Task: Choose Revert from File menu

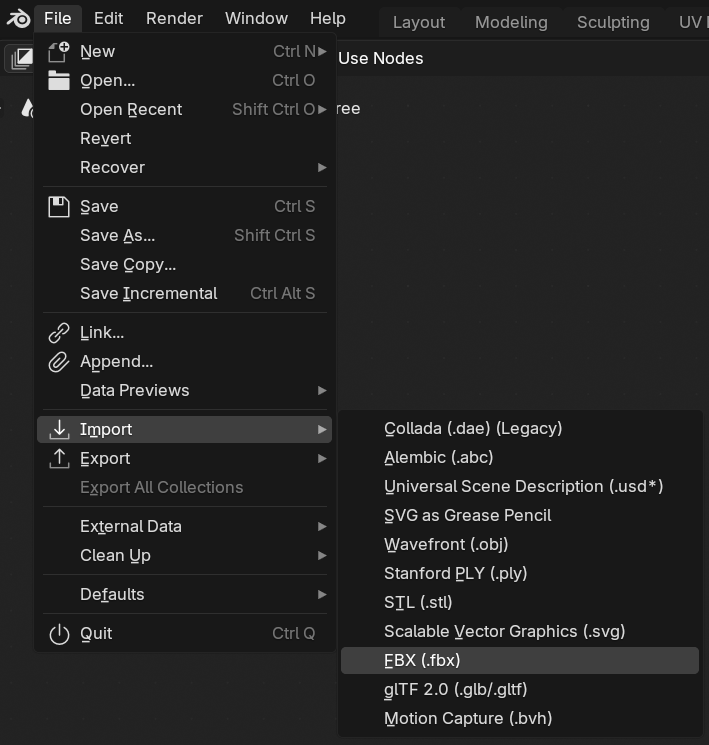Action: [x=184, y=138]
